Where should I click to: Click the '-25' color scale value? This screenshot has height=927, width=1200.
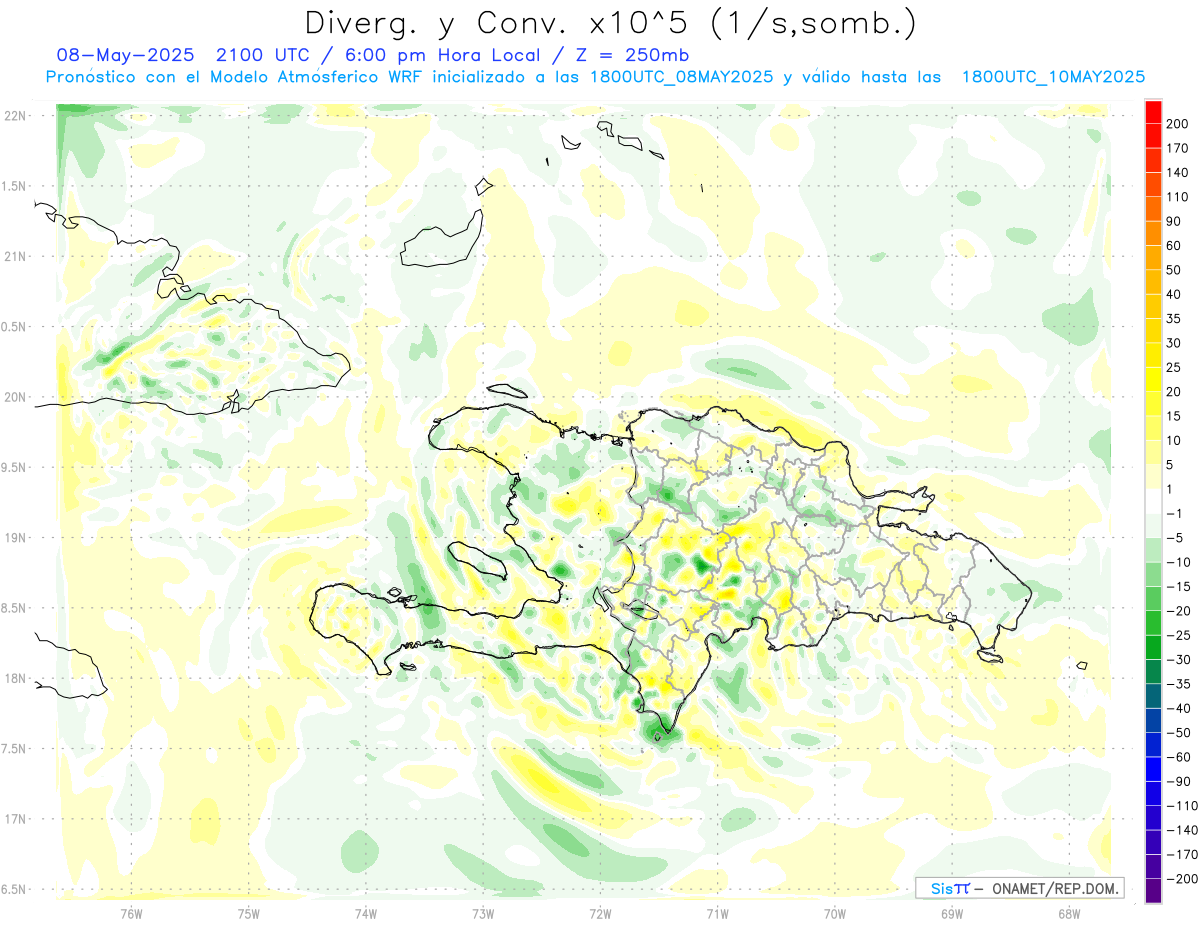click(1177, 635)
